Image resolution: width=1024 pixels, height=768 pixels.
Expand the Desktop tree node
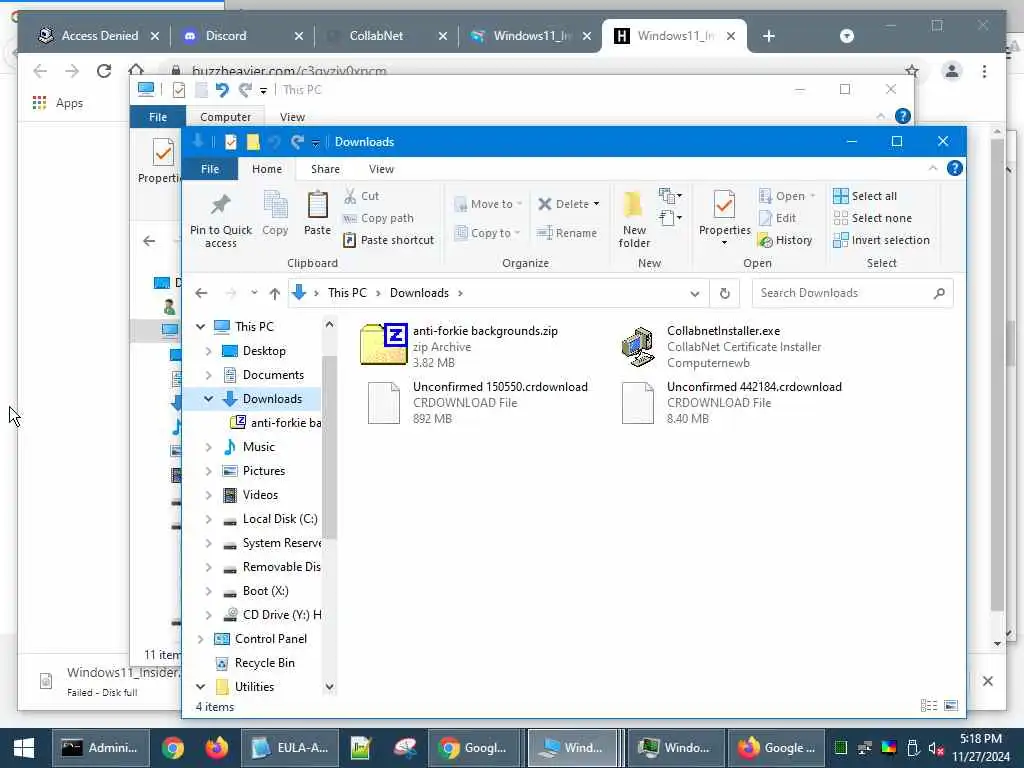(x=208, y=351)
